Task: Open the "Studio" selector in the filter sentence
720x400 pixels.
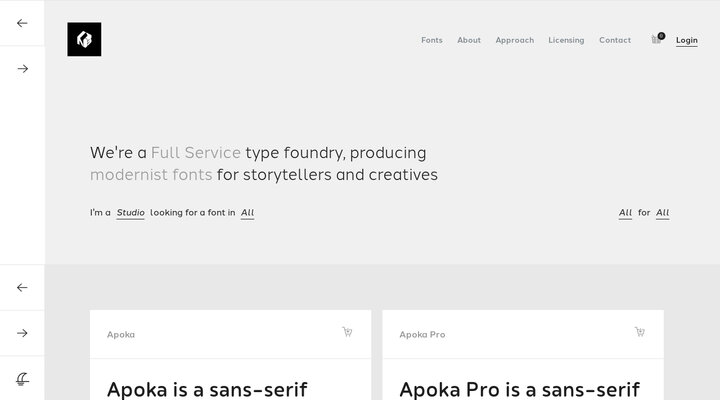Action: pos(130,213)
